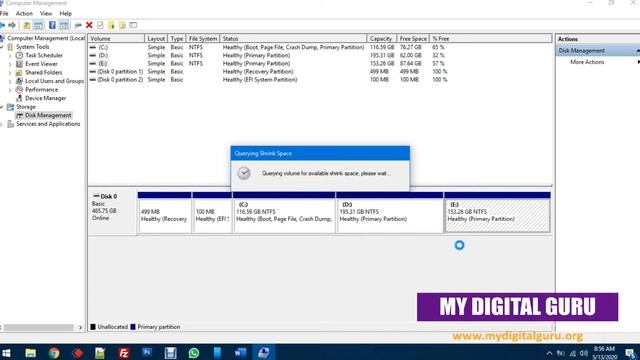
Task: Click the network signal tray icon
Action: pyautogui.click(x=573, y=353)
